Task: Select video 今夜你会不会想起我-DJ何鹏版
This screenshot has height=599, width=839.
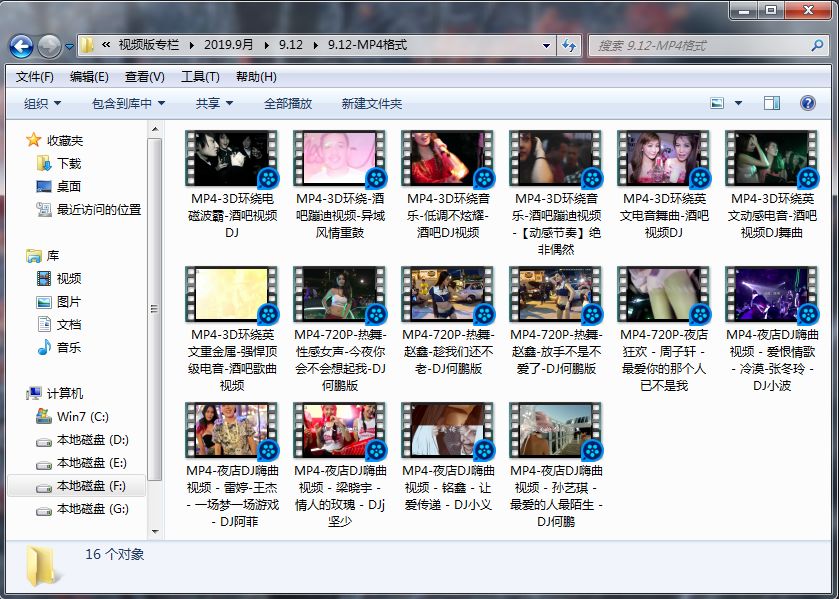Action: (340, 329)
